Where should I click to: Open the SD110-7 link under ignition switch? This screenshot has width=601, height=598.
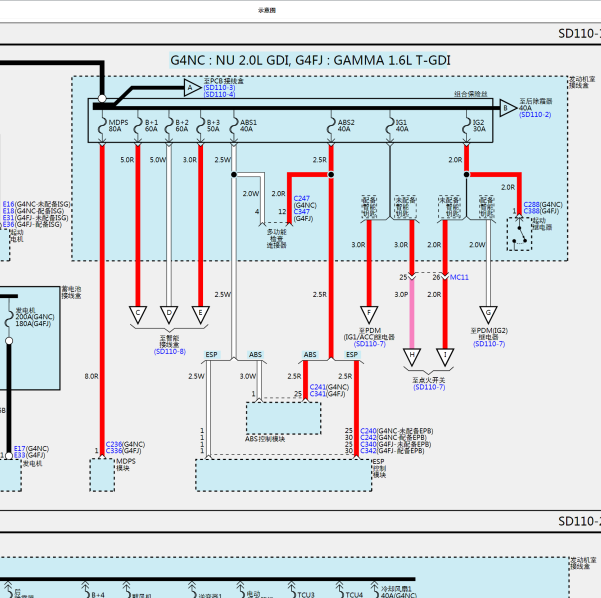pos(429,387)
